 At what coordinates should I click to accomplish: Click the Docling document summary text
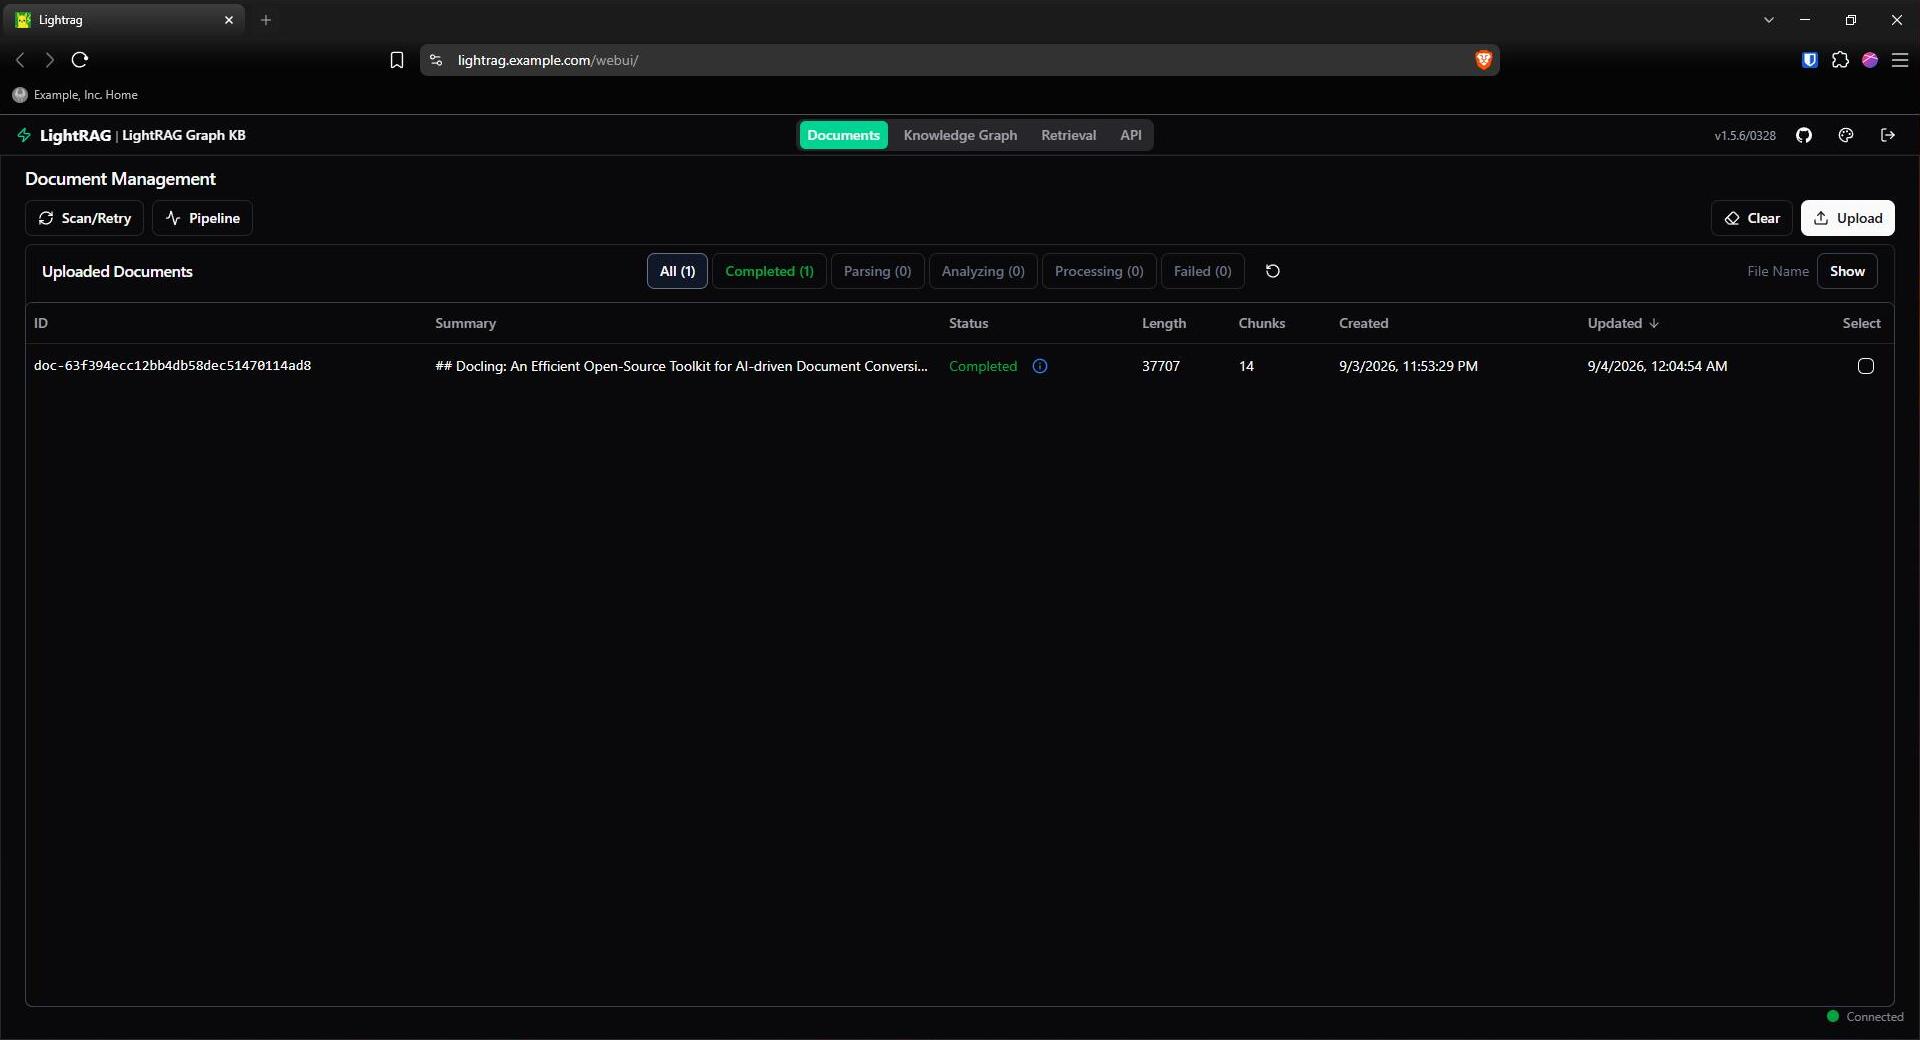point(681,366)
